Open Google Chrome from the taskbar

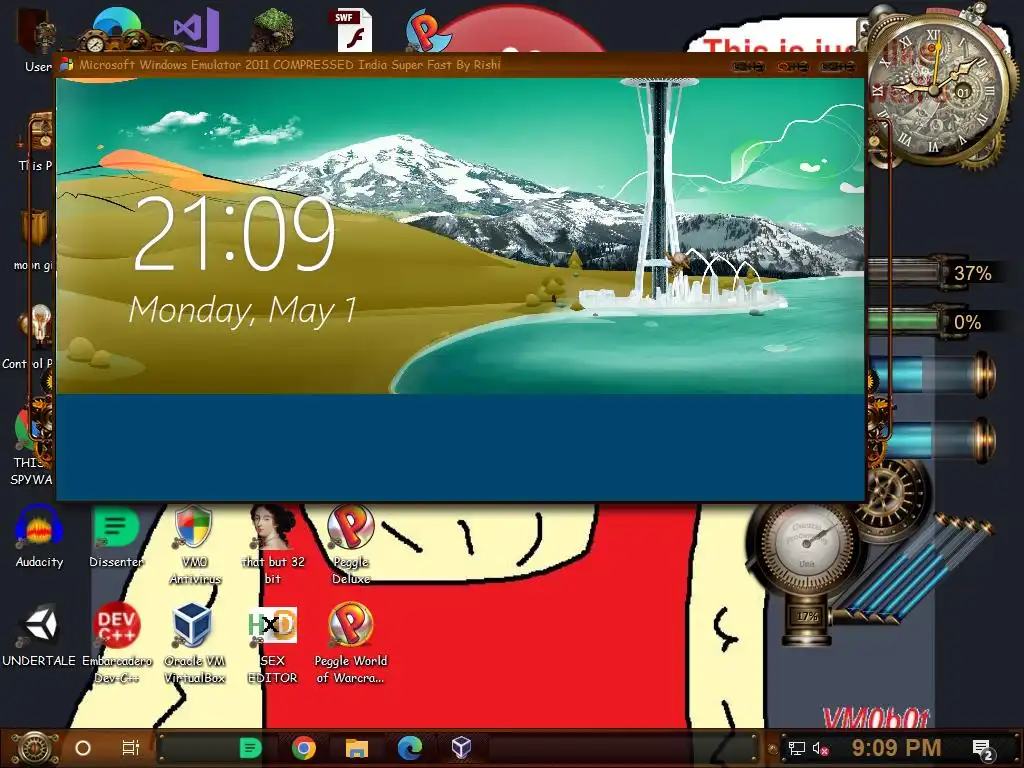[304, 748]
